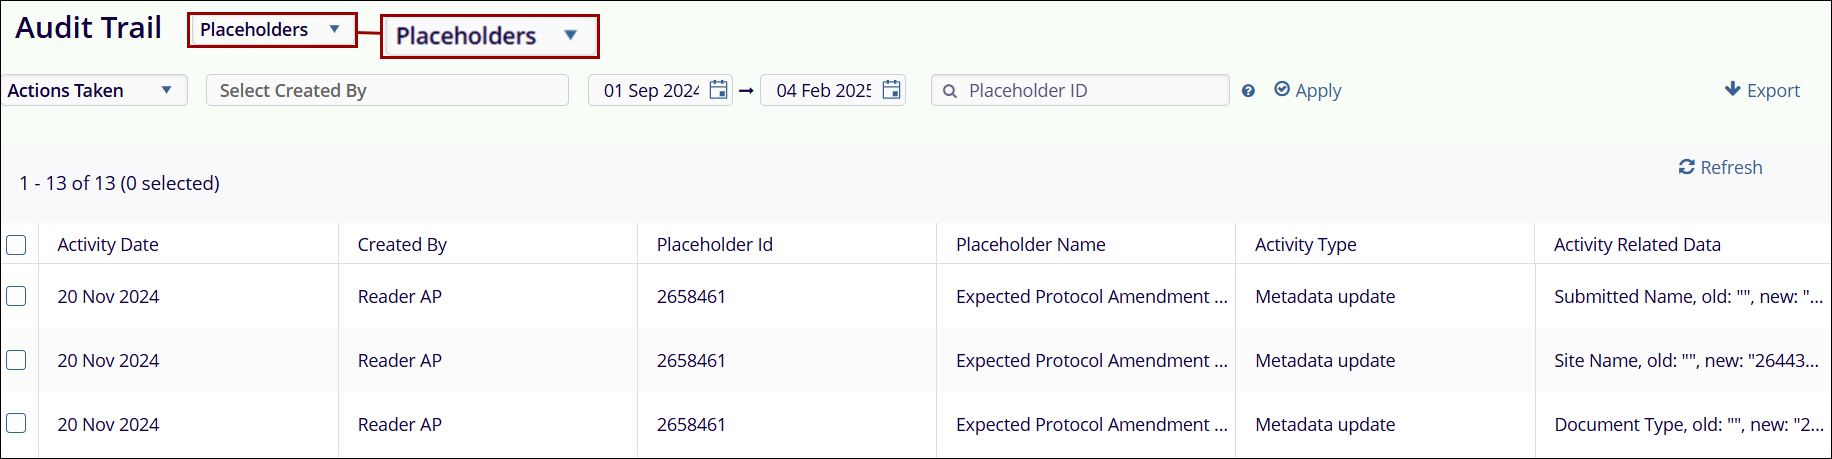Screen dimensions: 1832x459
Task: Check the first 20 Nov 2024 row checkbox
Action: click(16, 296)
